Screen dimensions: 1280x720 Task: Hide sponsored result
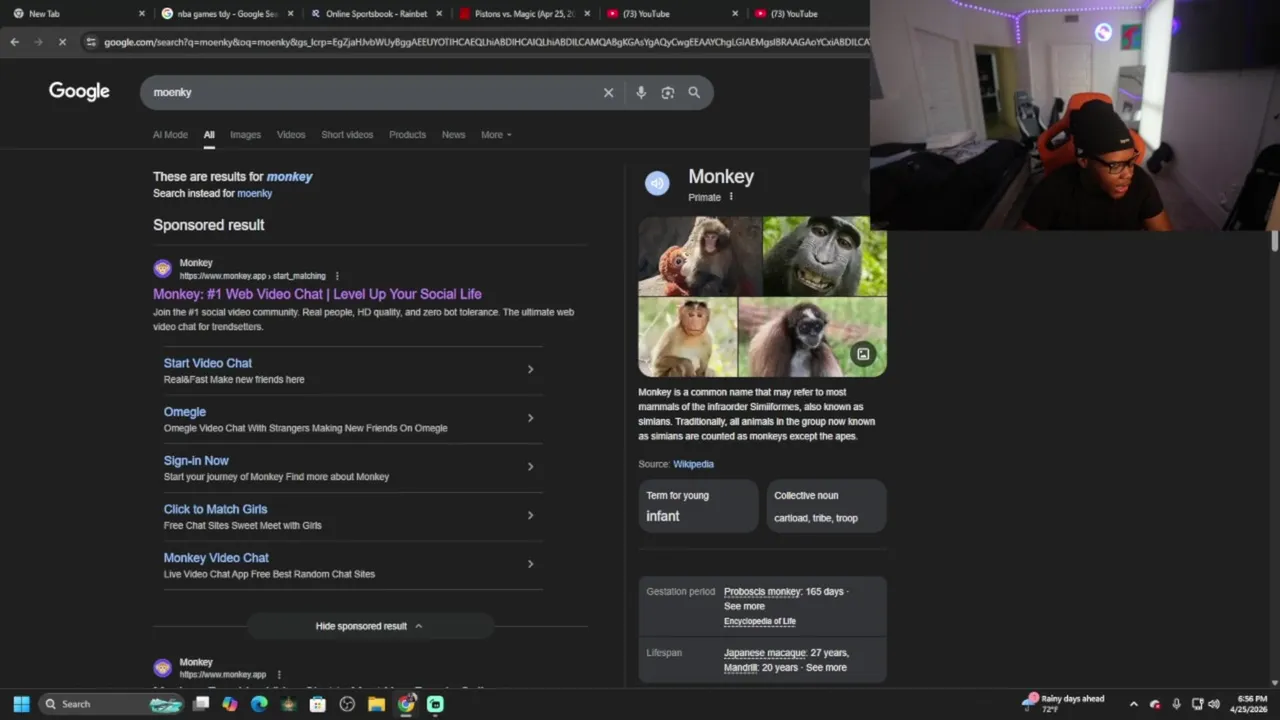(x=369, y=626)
